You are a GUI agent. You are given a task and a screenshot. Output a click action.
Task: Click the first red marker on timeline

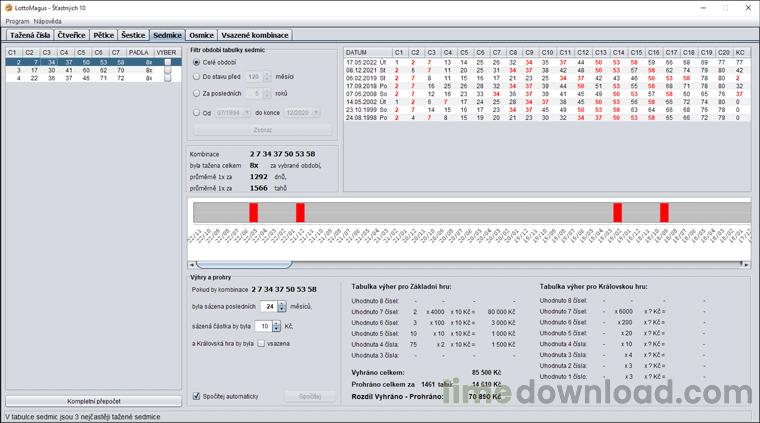[x=253, y=213]
